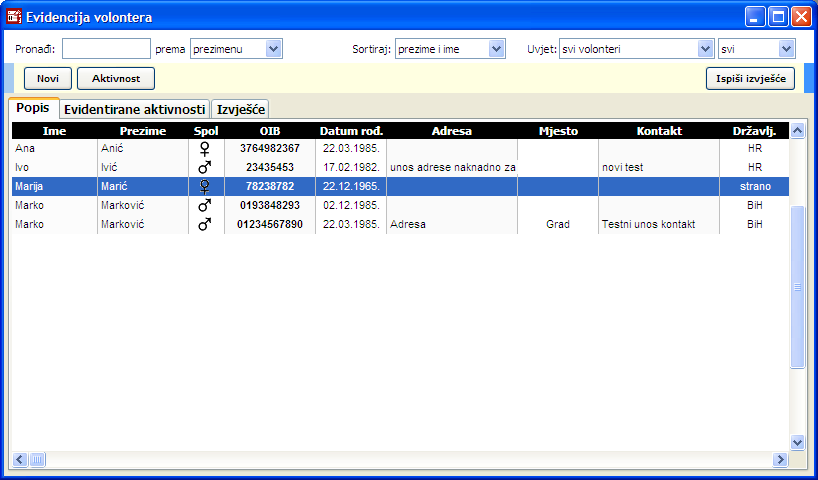
Task: Expand the second 'svi' filter dropdown
Action: [x=786, y=48]
